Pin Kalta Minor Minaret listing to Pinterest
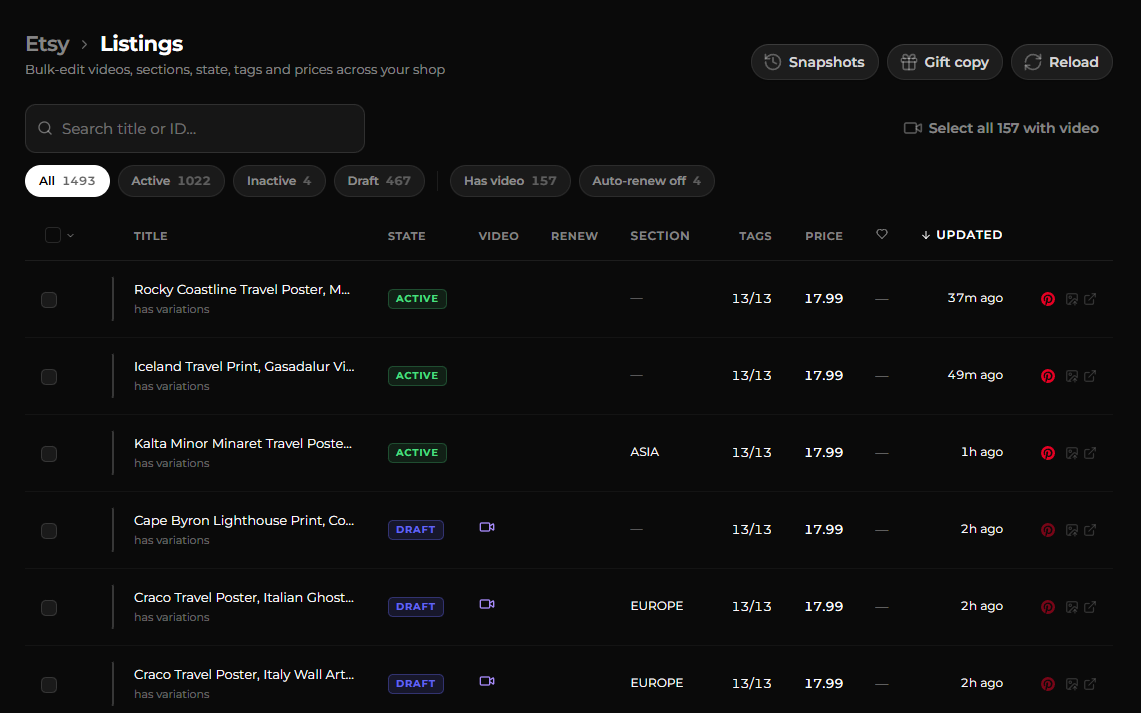This screenshot has height=713, width=1141. [x=1048, y=453]
